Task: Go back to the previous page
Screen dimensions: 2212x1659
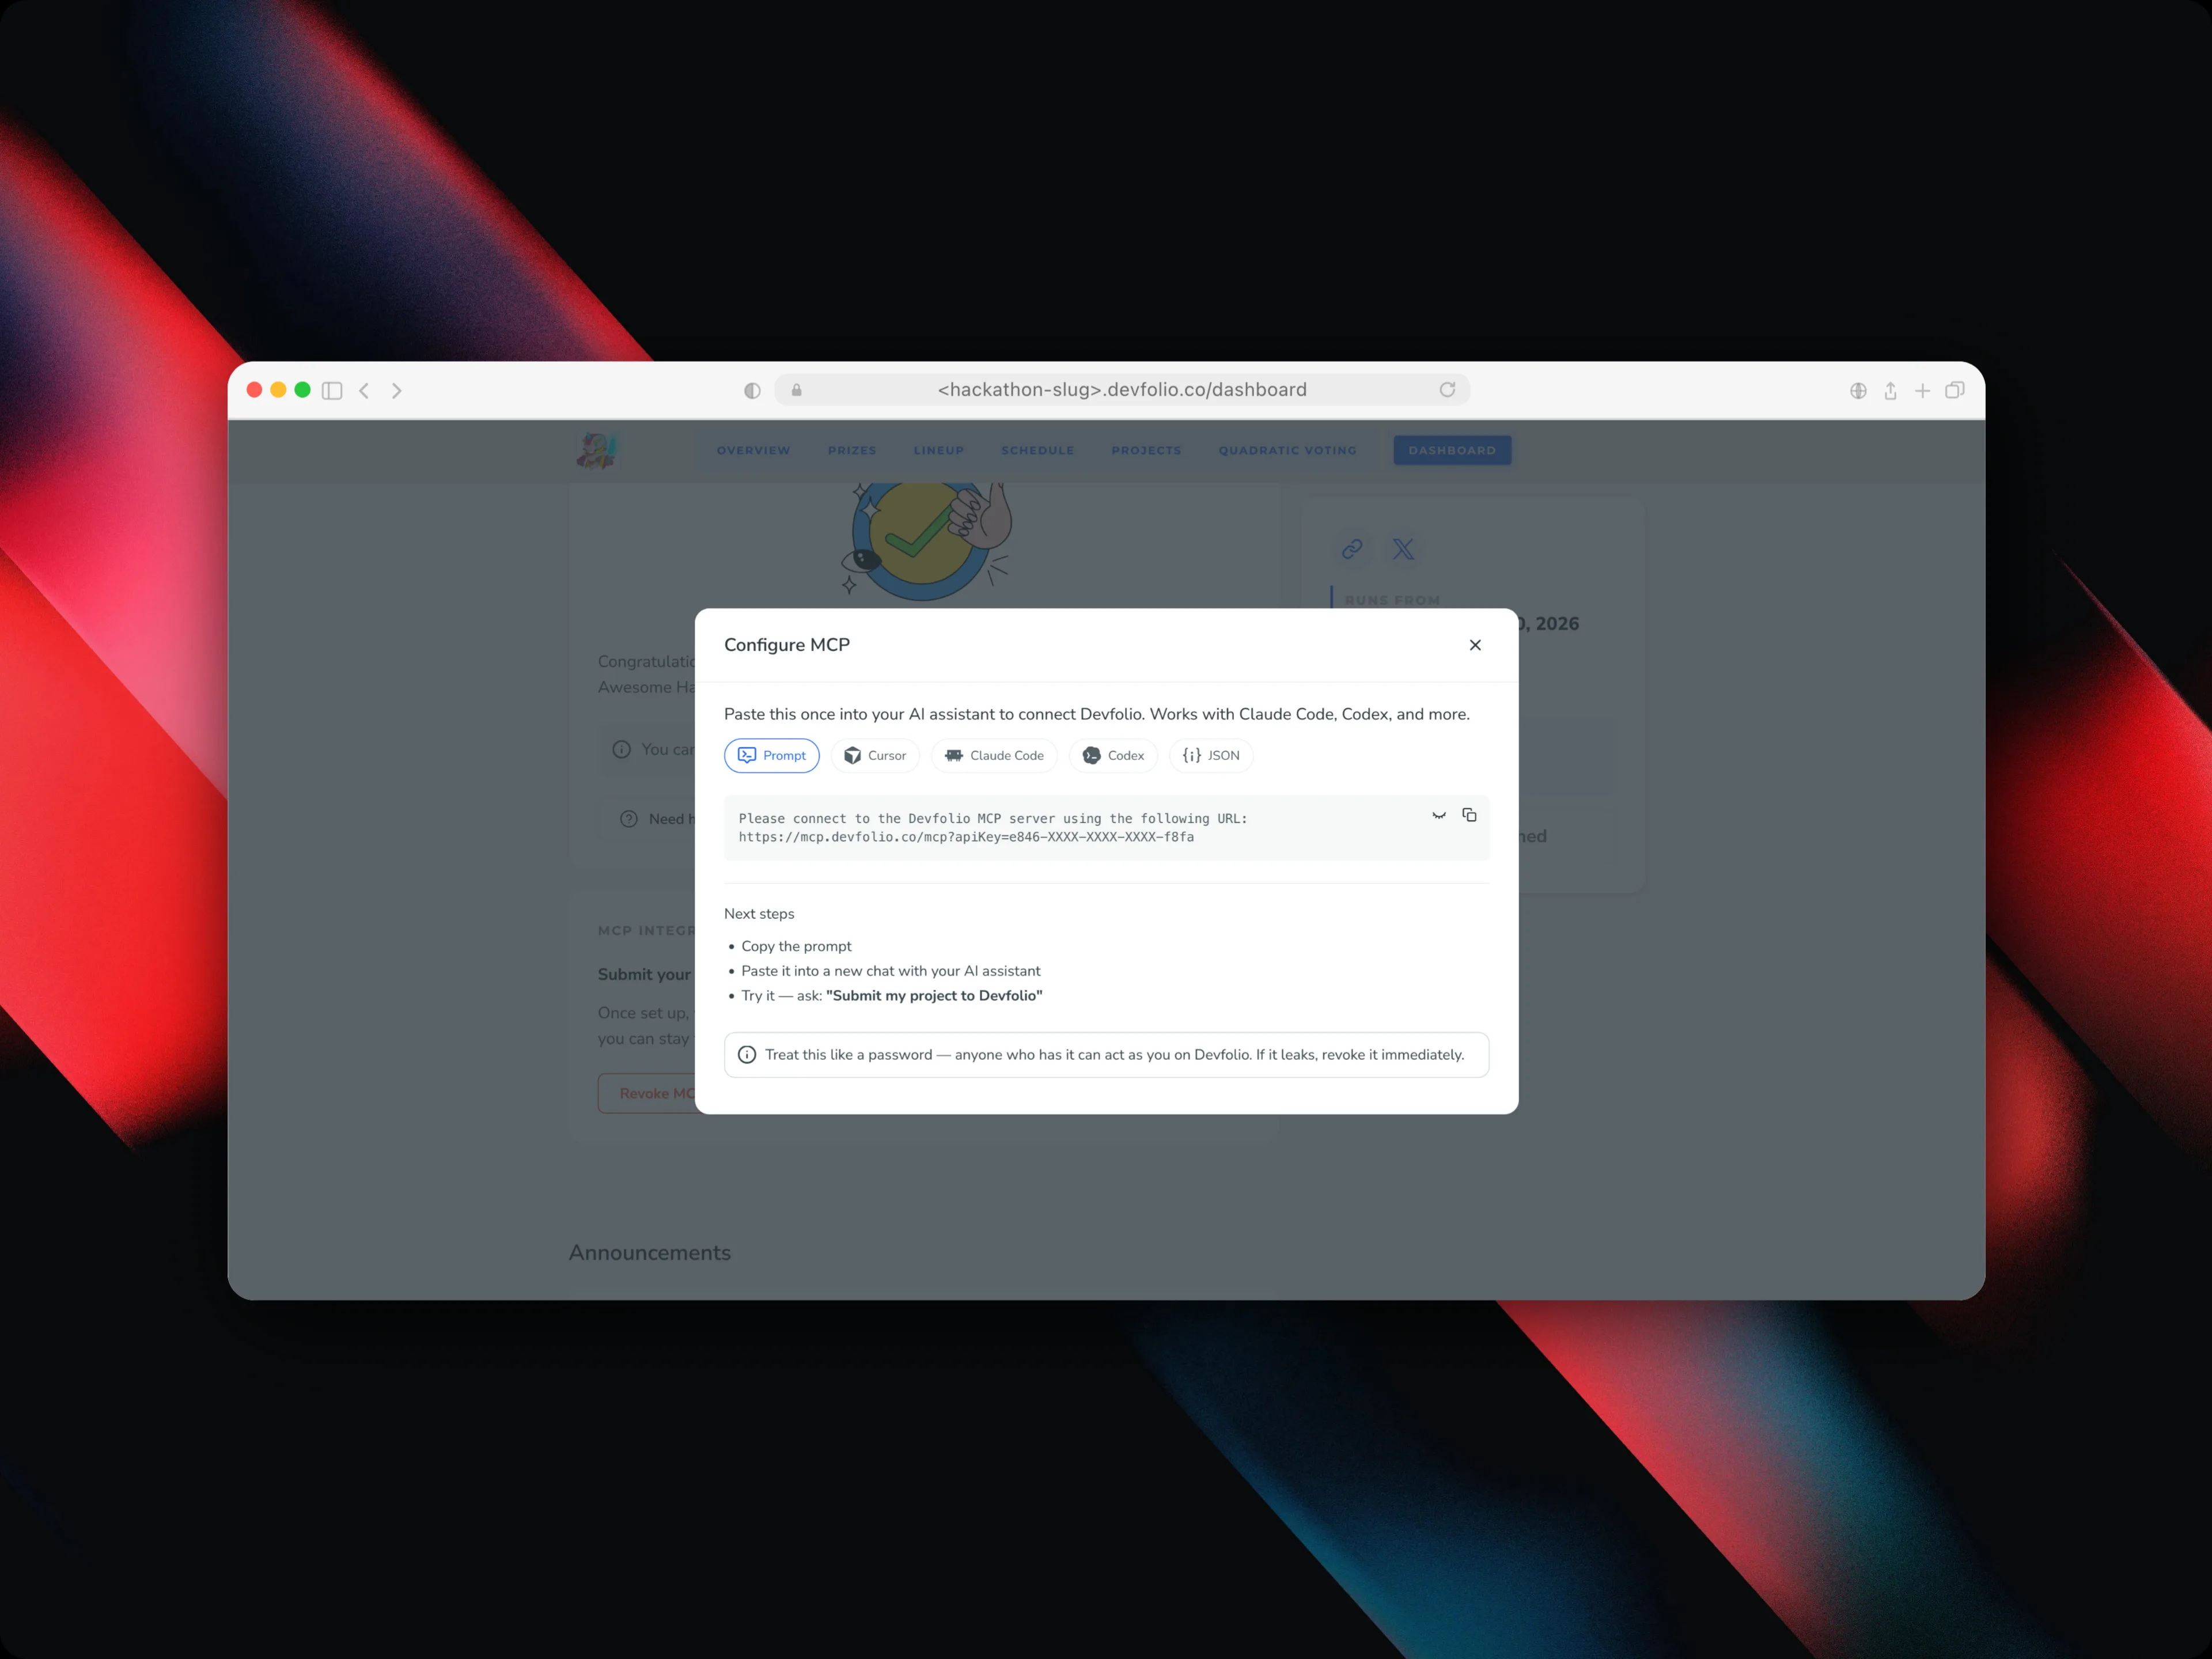Action: (x=365, y=390)
